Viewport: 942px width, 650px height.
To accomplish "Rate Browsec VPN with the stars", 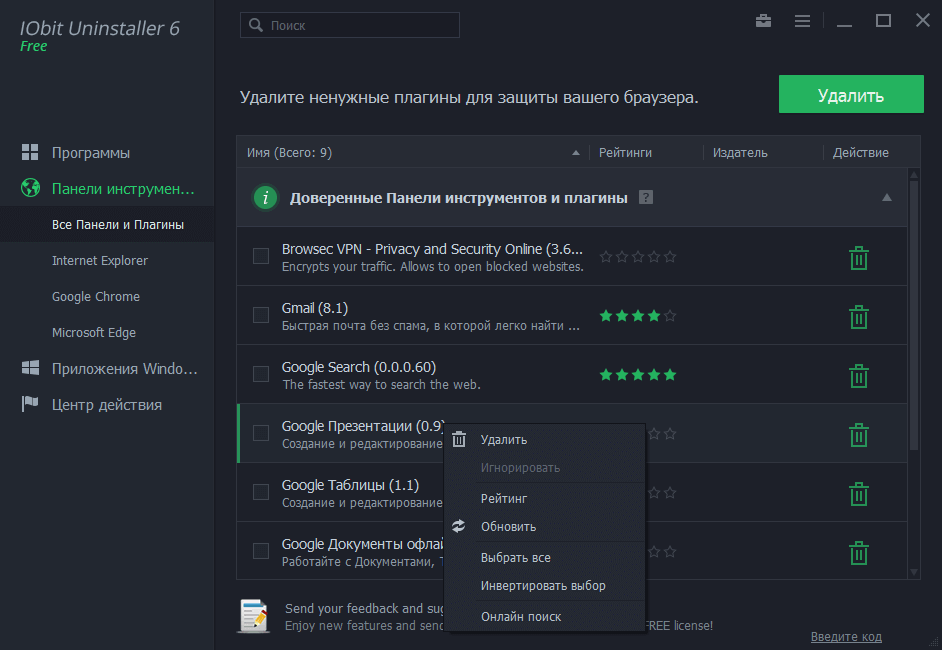I will click(637, 257).
